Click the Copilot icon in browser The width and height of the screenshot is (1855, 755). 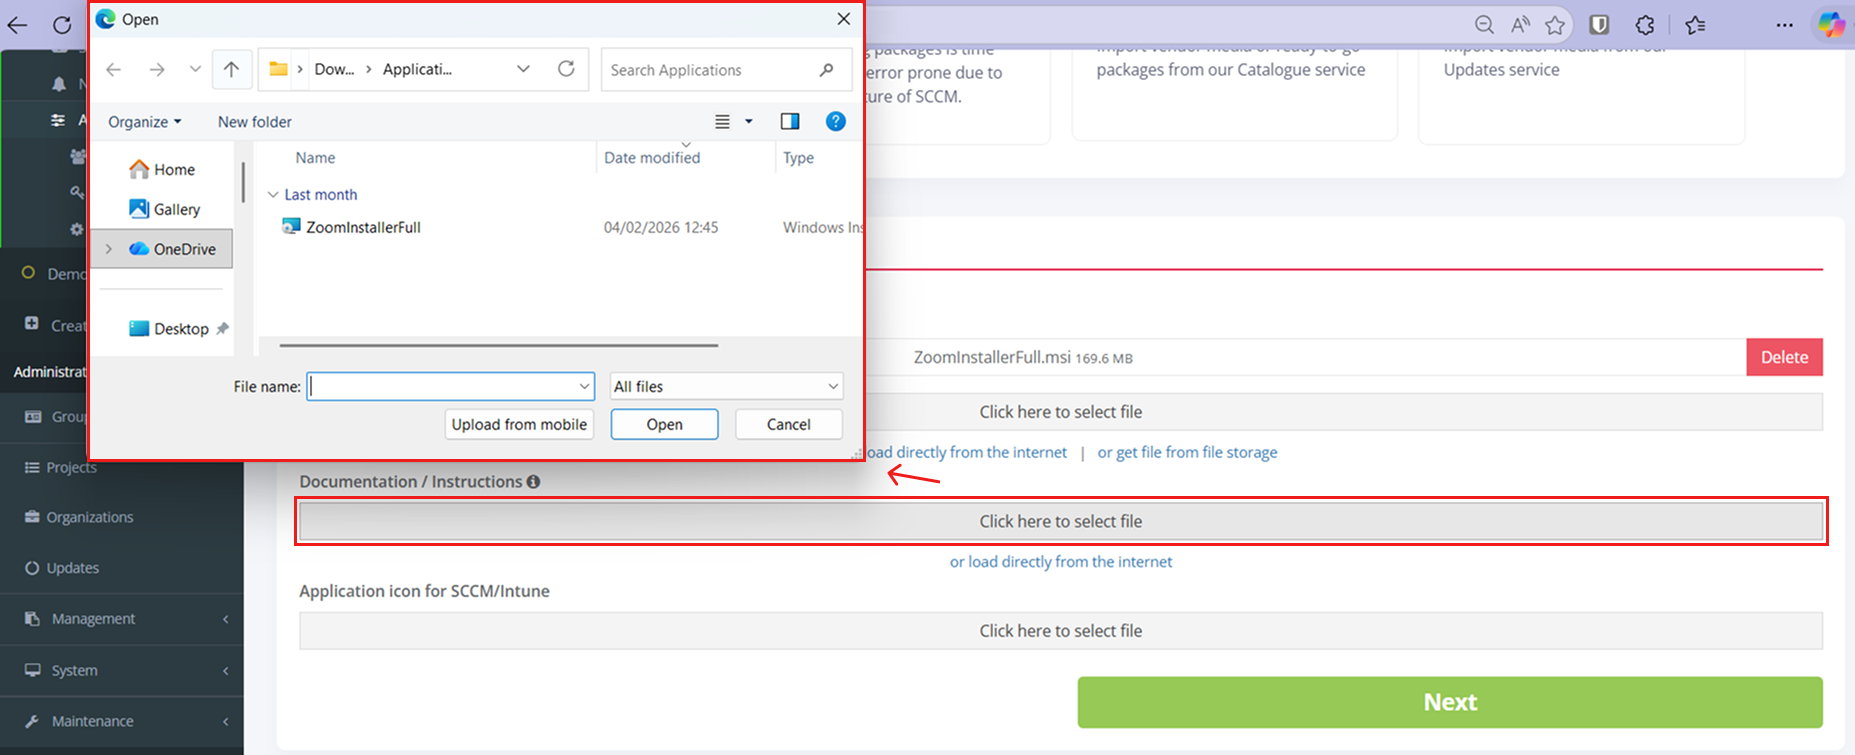[x=1830, y=25]
